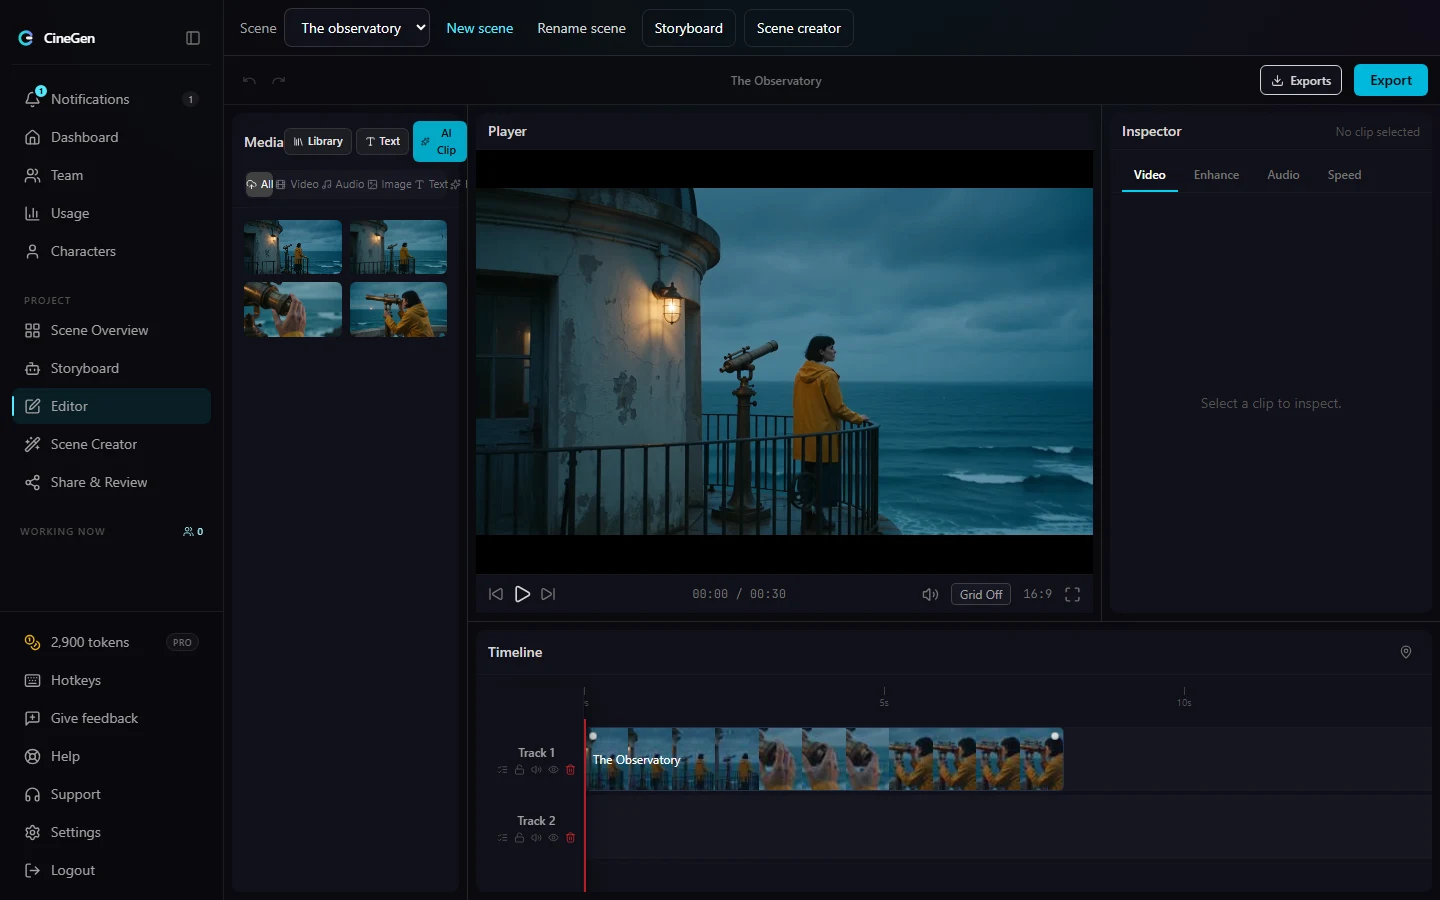Viewport: 1440px width, 900px height.
Task: Open the Exports list
Action: point(1300,80)
